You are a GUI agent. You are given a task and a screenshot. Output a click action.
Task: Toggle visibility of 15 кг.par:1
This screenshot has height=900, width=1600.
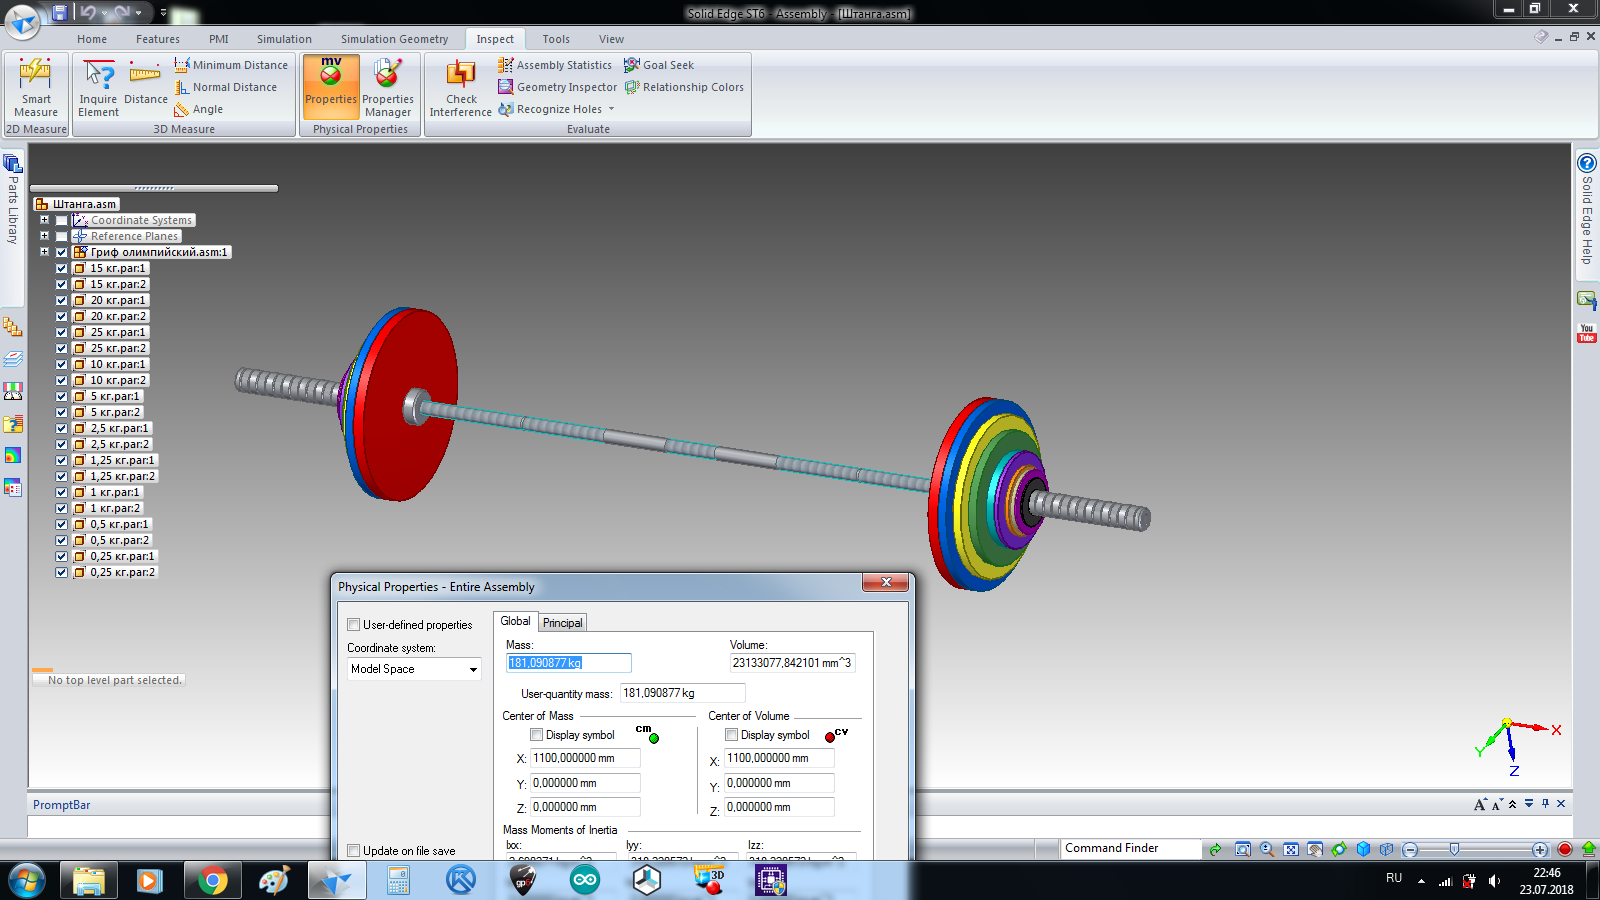click(61, 268)
